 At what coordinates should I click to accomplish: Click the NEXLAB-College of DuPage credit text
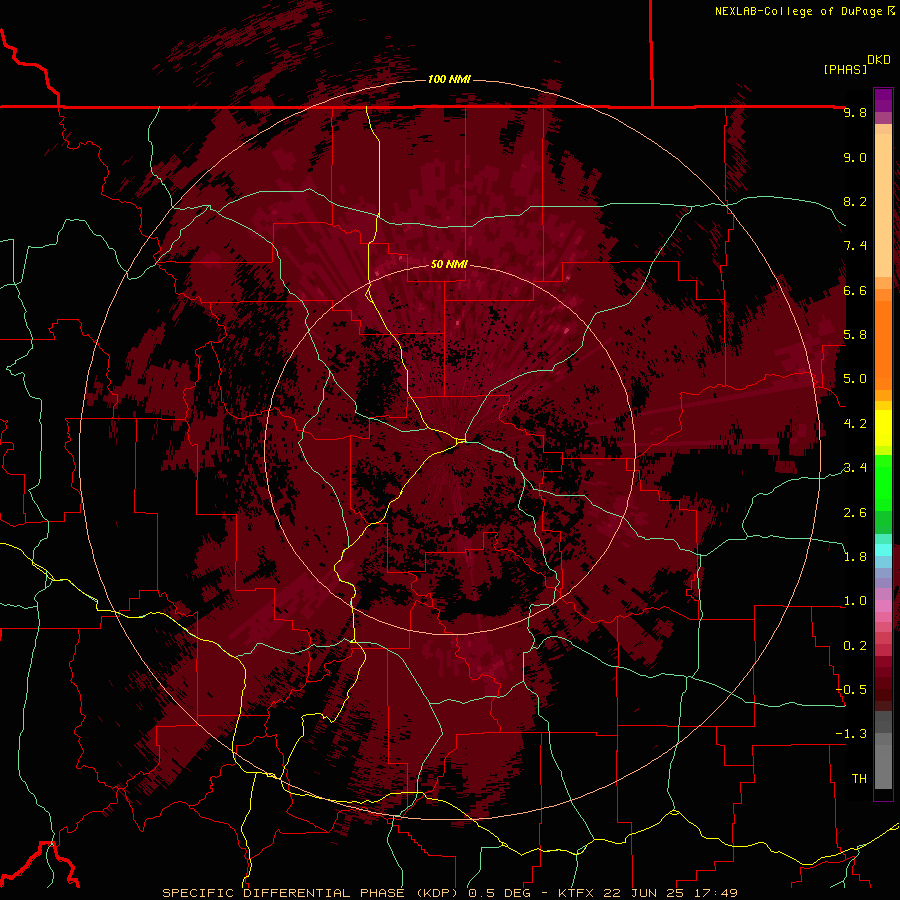[798, 11]
